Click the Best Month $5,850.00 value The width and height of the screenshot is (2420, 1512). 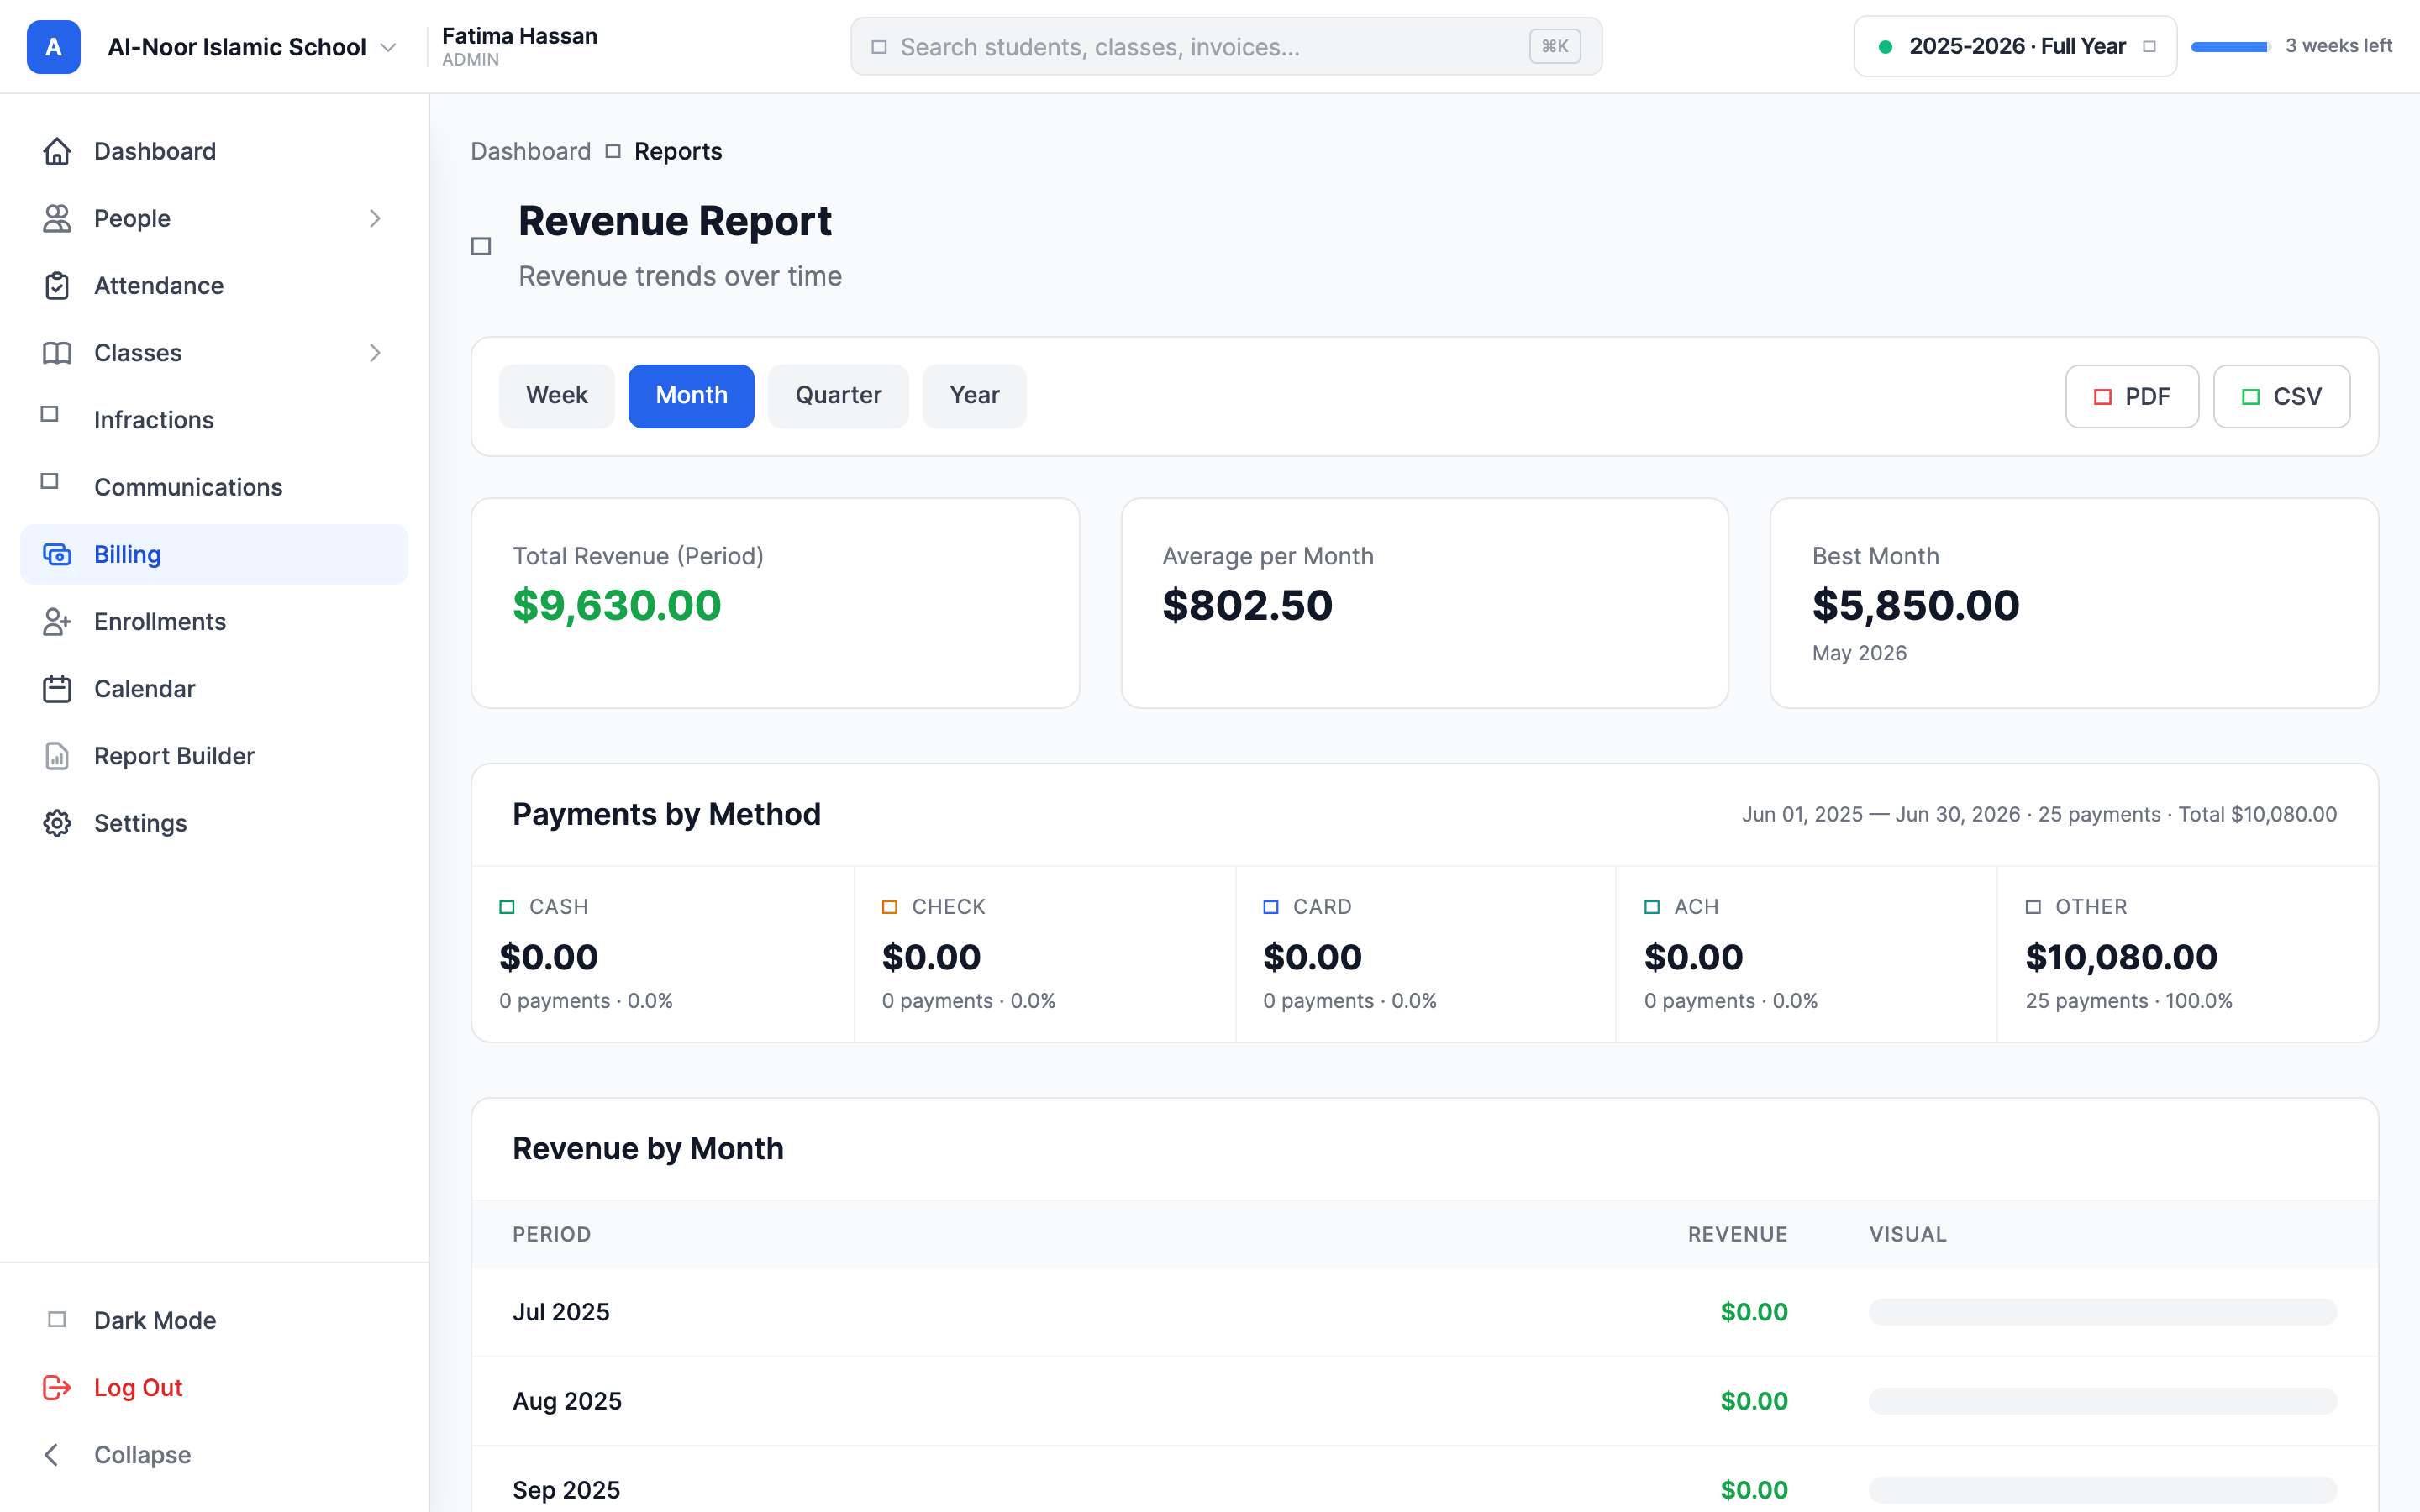[1915, 605]
